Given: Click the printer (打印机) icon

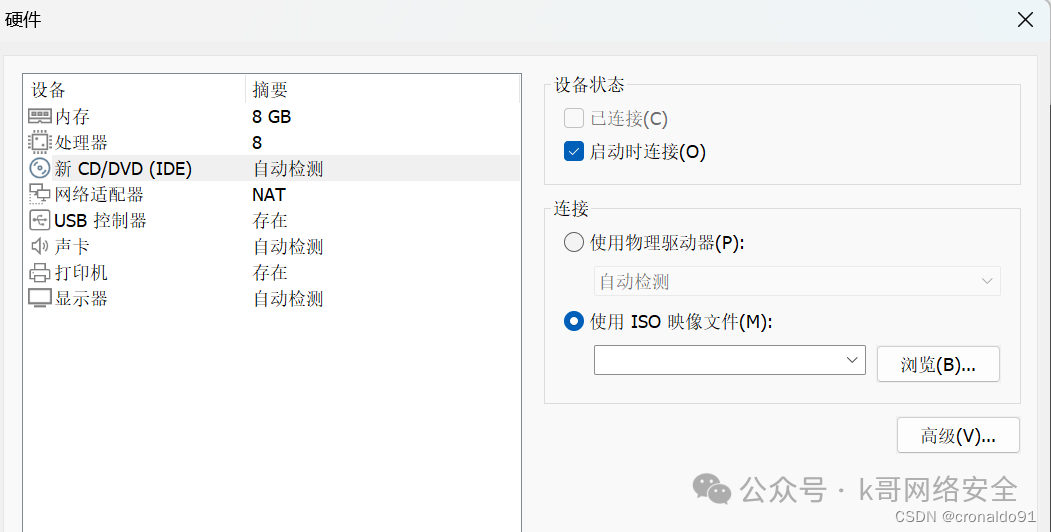Looking at the screenshot, I should [x=40, y=273].
